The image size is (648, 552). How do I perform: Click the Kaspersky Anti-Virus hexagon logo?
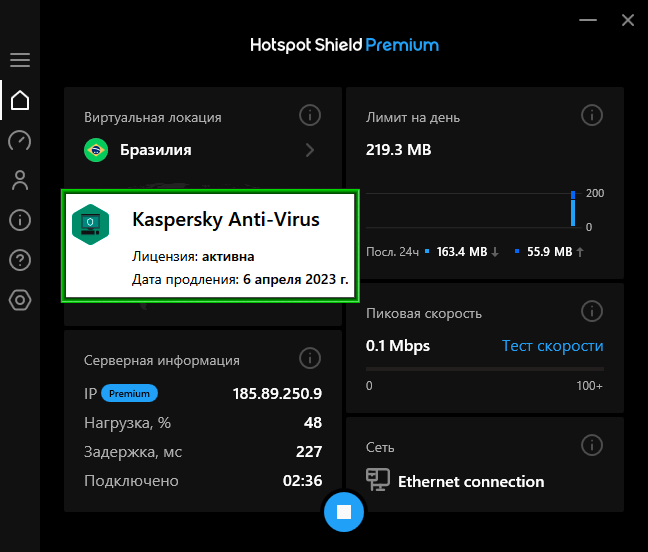coord(91,224)
